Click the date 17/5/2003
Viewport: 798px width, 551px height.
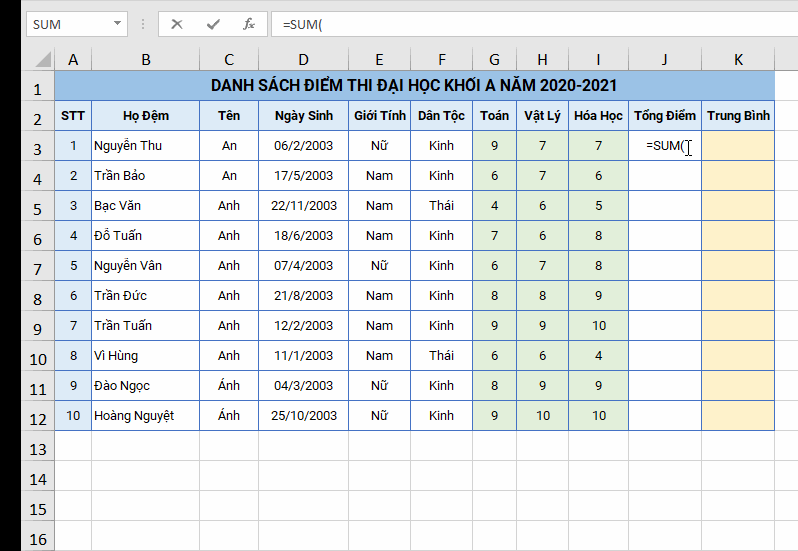304,176
